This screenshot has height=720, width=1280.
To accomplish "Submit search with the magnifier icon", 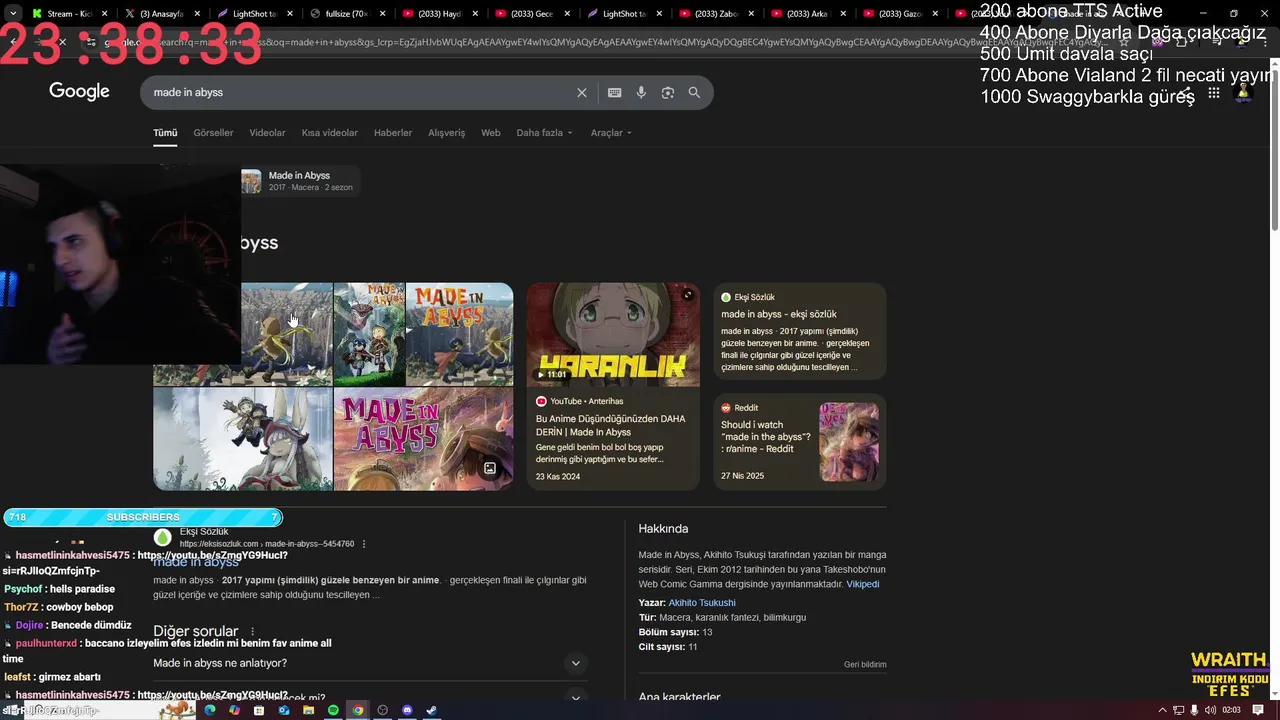I will (694, 92).
